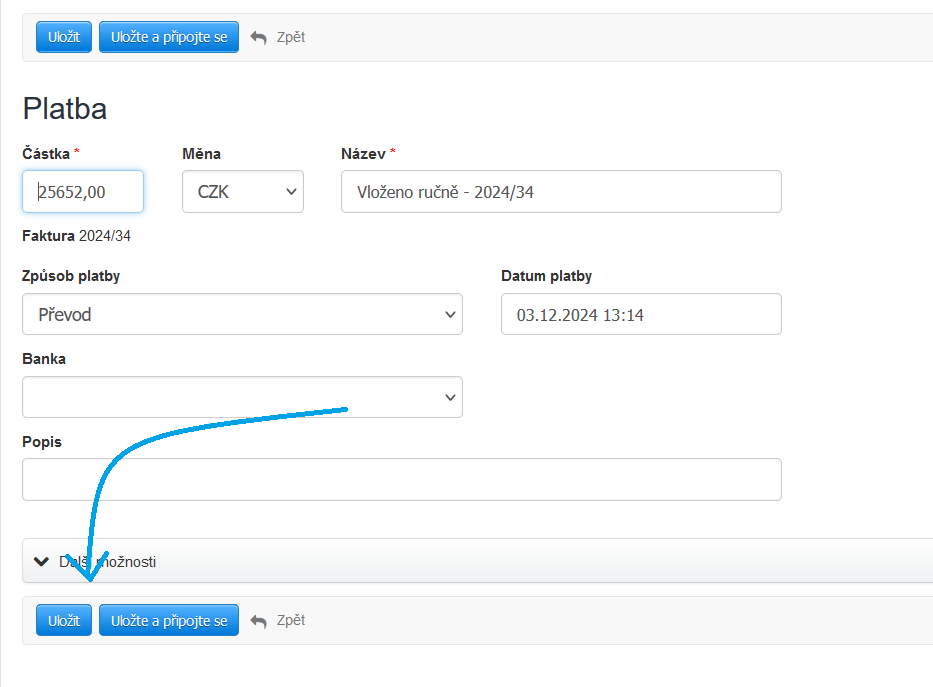Image resolution: width=933 pixels, height=687 pixels.
Task: Click into the Název field
Action: (561, 192)
